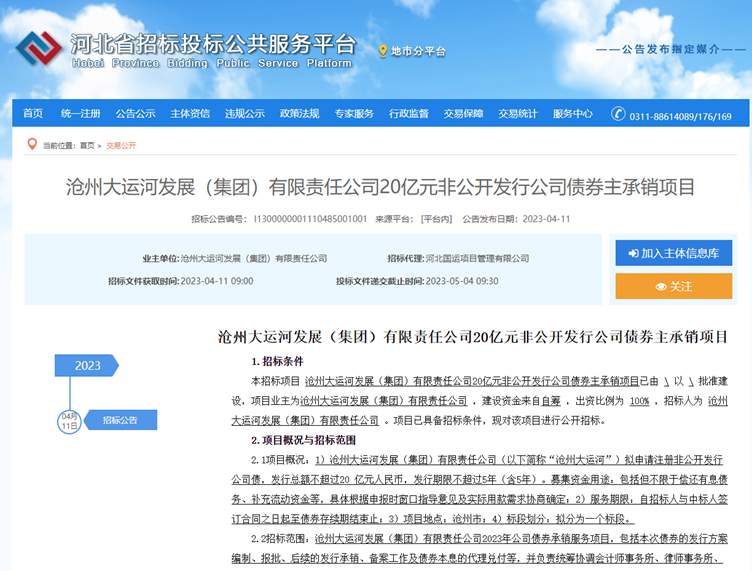The image size is (752, 571).
Task: Click the eye icon on the 关注 button
Action: (660, 287)
